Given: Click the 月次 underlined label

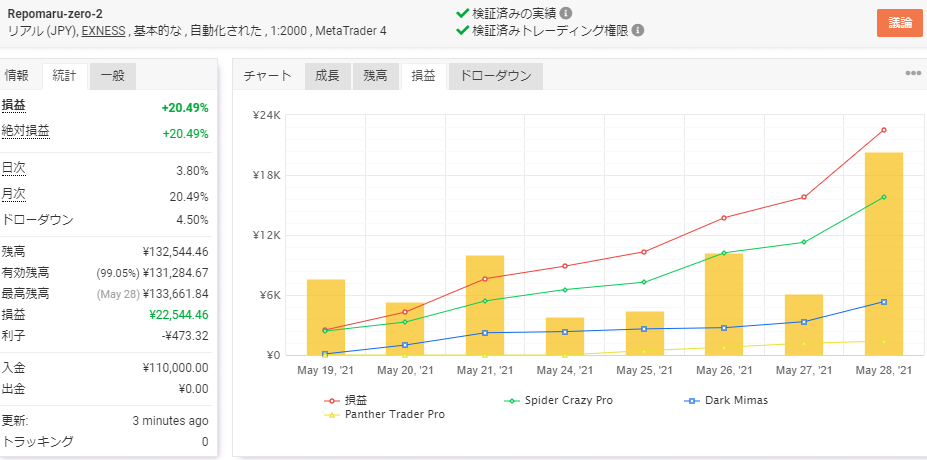Looking at the screenshot, I should (14, 194).
